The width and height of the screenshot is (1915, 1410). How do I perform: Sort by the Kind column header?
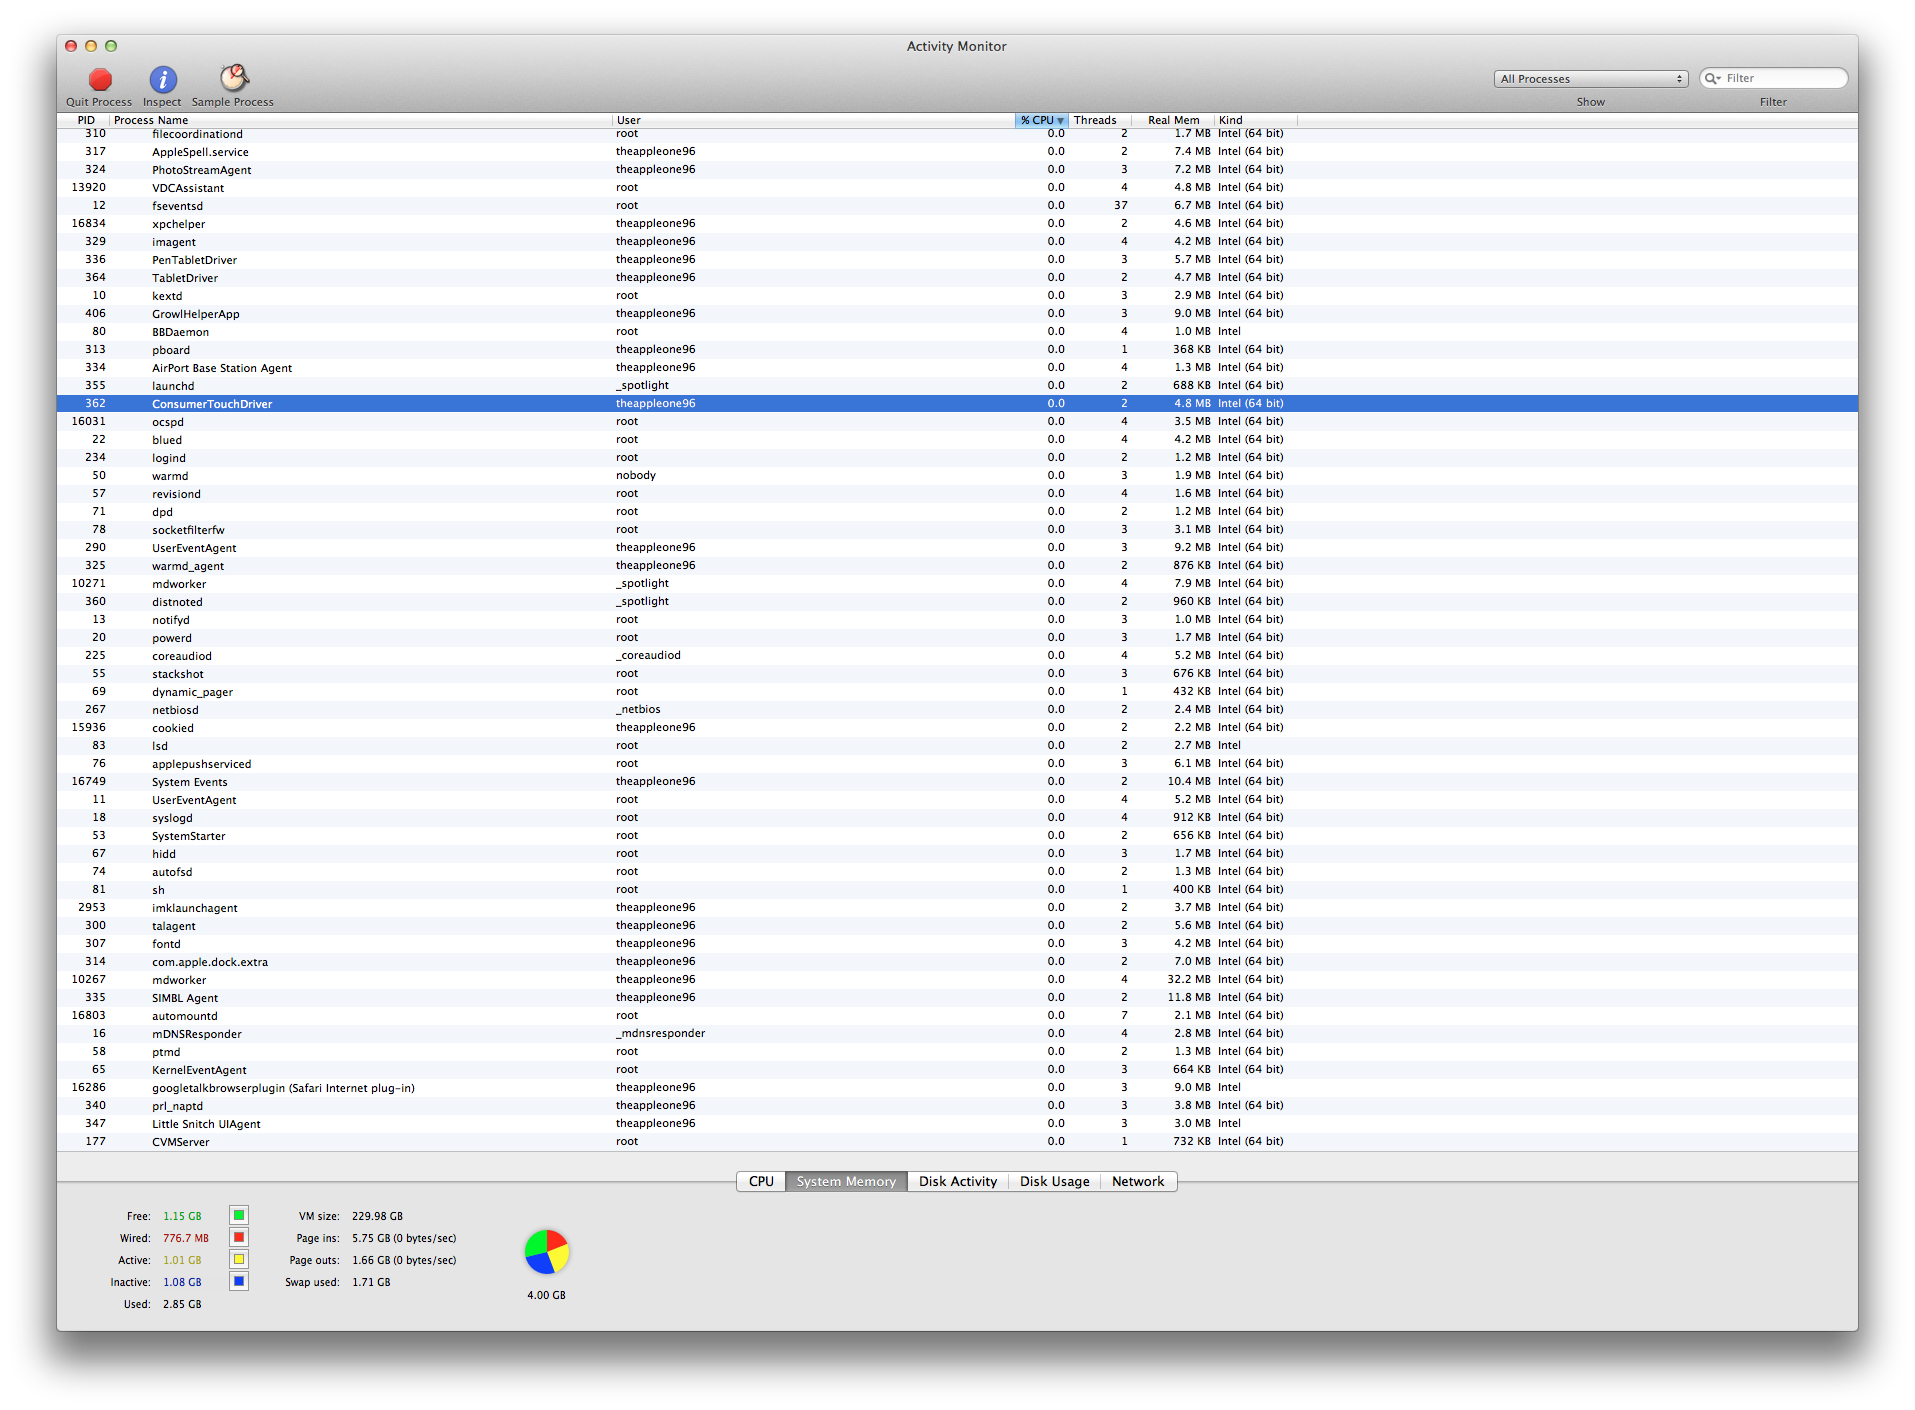(x=1255, y=120)
